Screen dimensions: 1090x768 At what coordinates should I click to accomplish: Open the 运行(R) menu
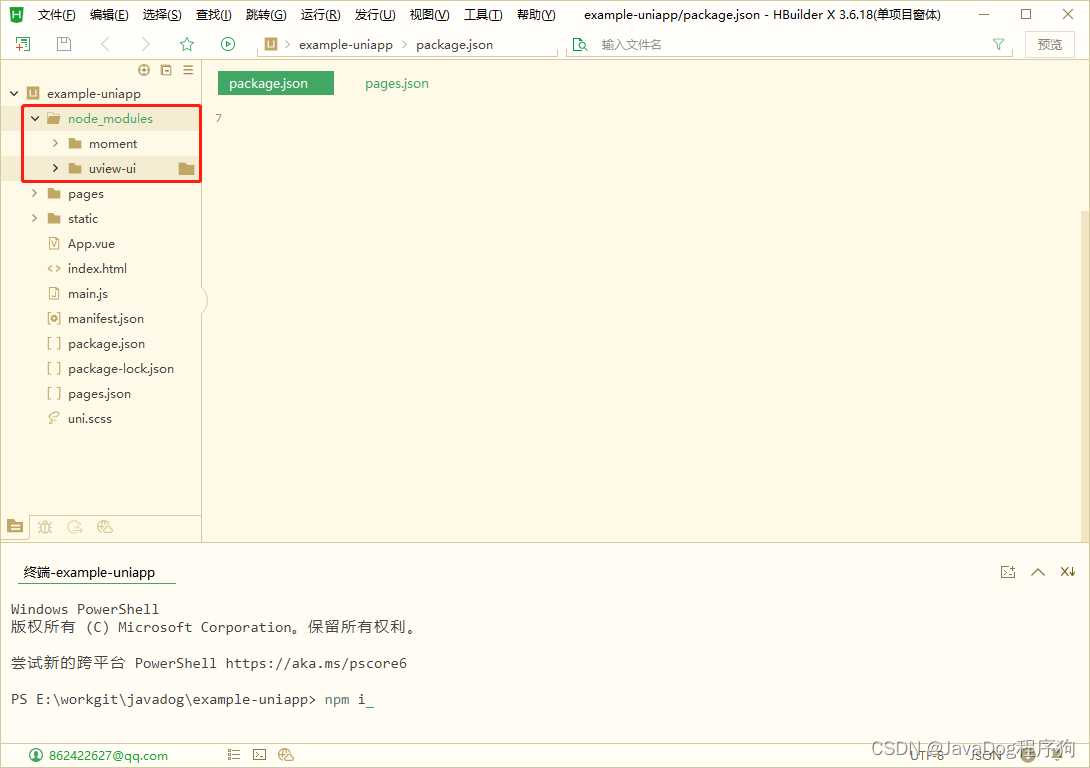(320, 14)
